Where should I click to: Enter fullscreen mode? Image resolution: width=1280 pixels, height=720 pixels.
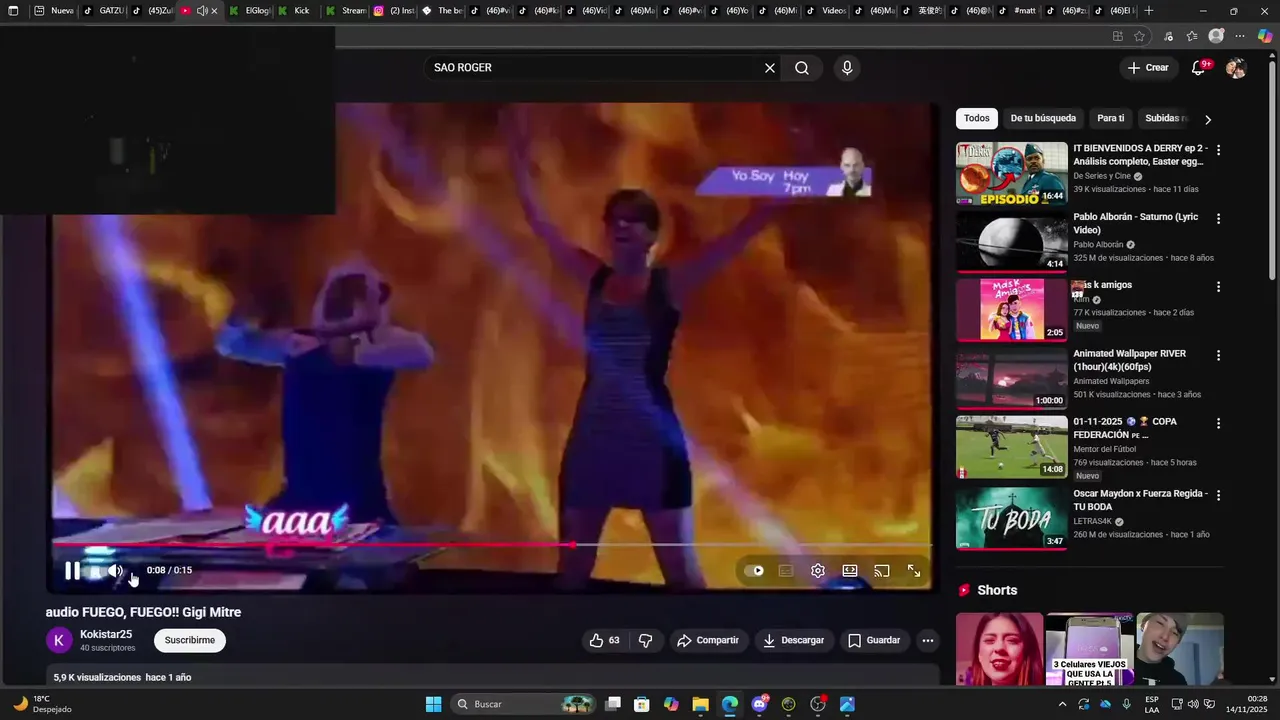pyautogui.click(x=914, y=571)
